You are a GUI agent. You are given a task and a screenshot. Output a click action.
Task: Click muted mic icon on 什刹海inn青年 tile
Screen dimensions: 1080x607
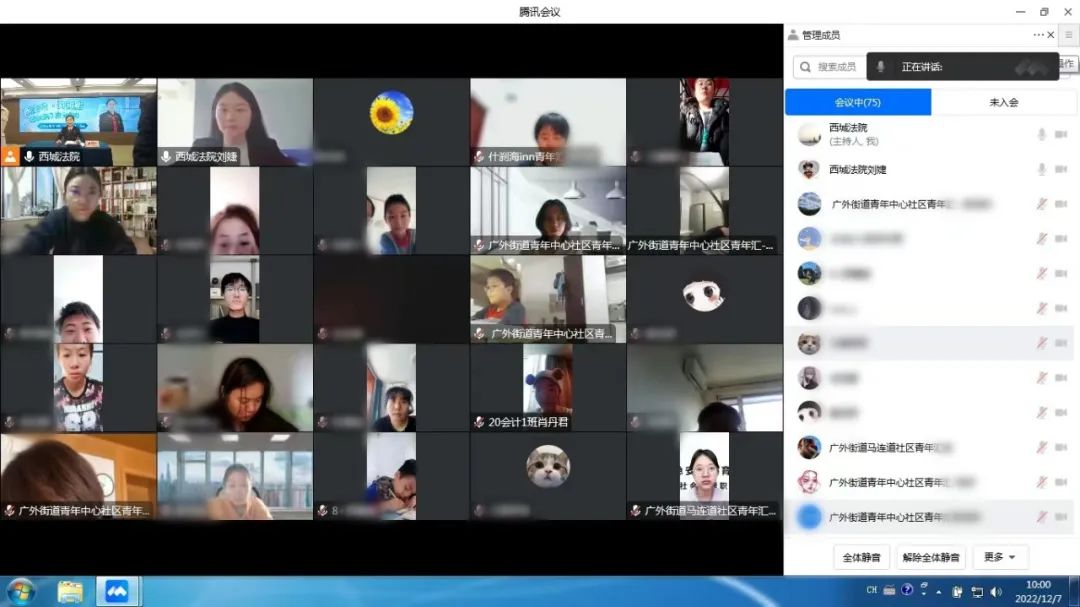point(479,156)
